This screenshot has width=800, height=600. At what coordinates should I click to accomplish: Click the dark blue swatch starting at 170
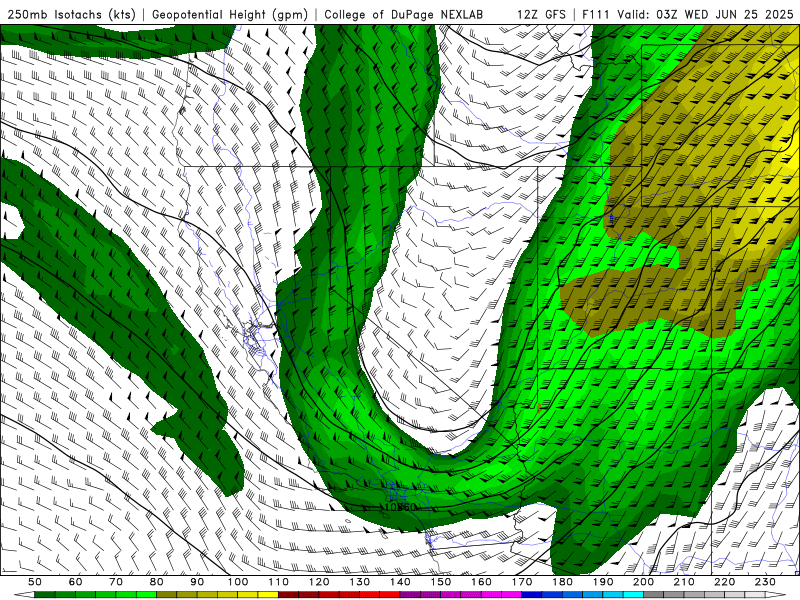pos(532,595)
